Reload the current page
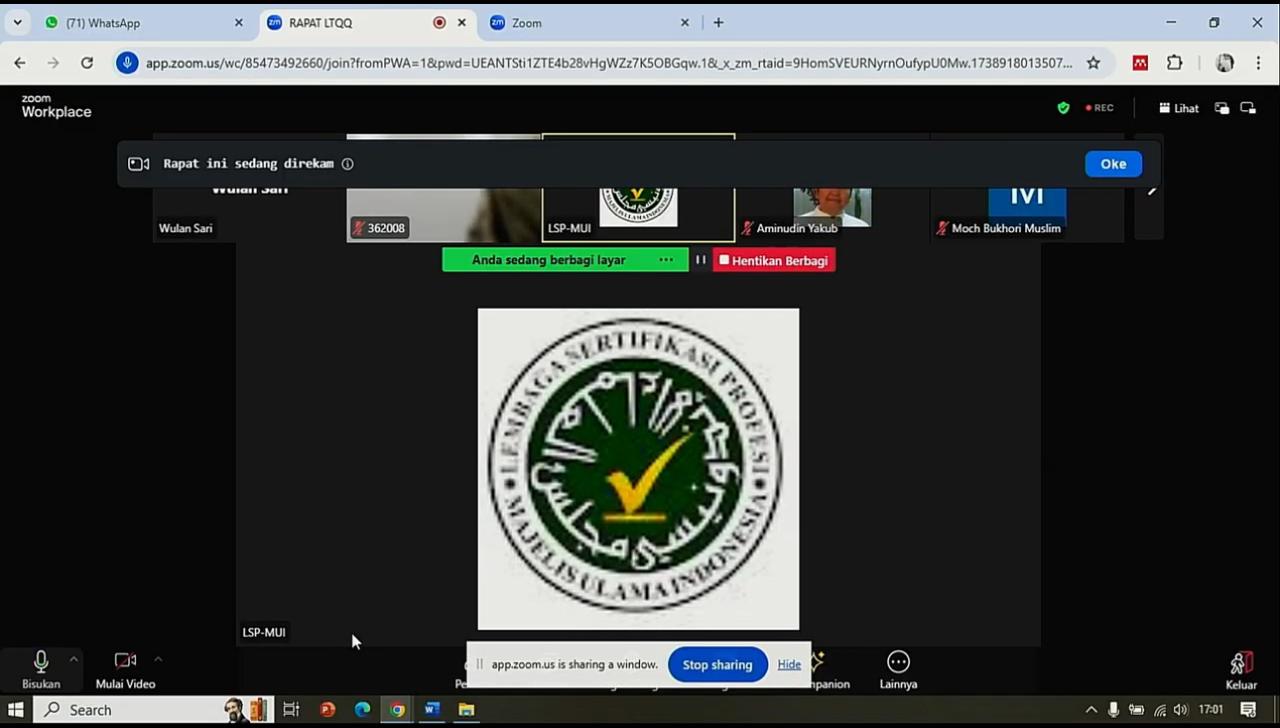The height and width of the screenshot is (728, 1280). pyautogui.click(x=87, y=63)
